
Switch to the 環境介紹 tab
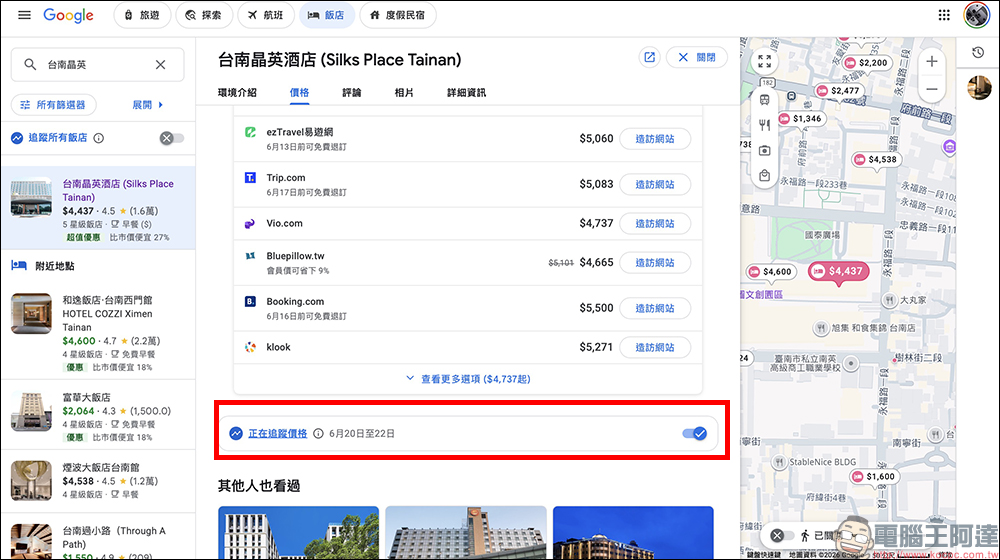[x=237, y=92]
